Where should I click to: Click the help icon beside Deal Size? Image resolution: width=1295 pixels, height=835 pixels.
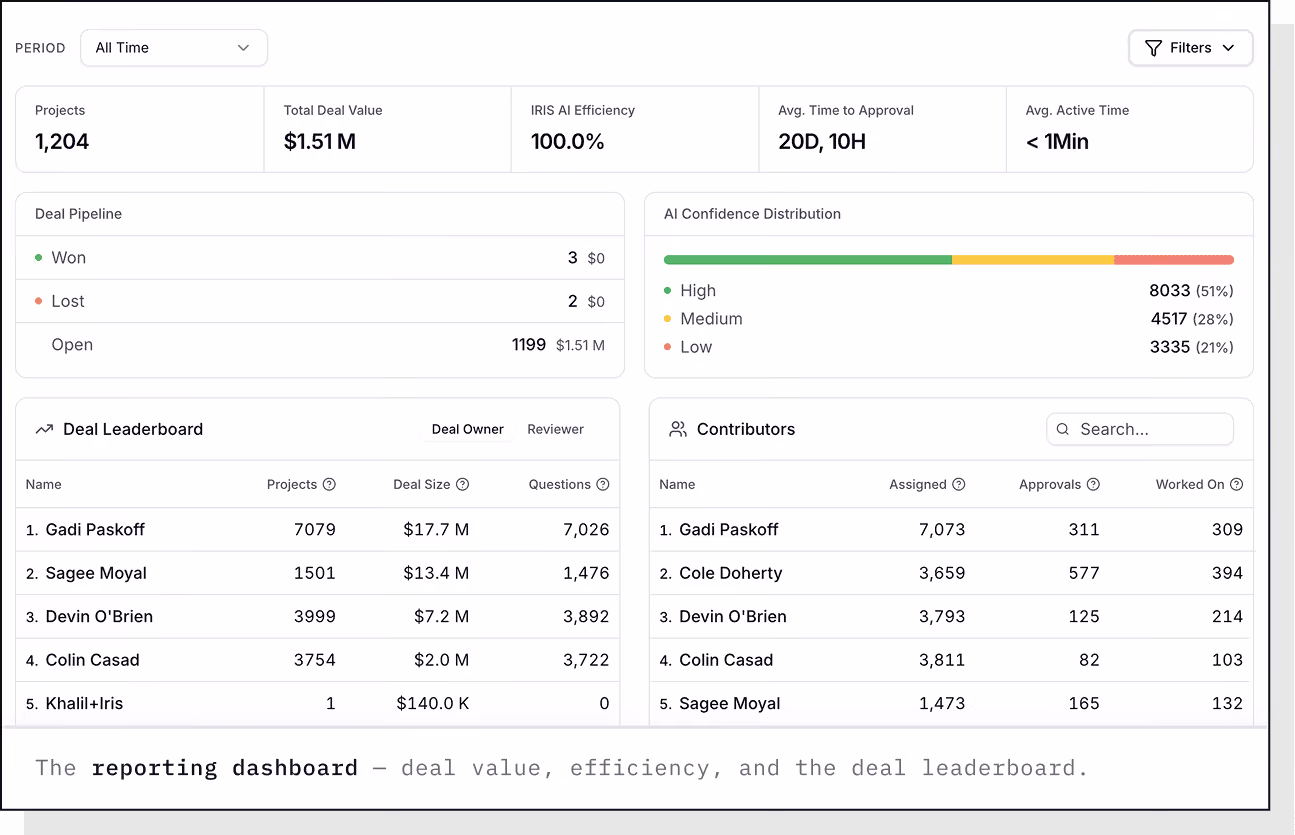[x=462, y=484]
